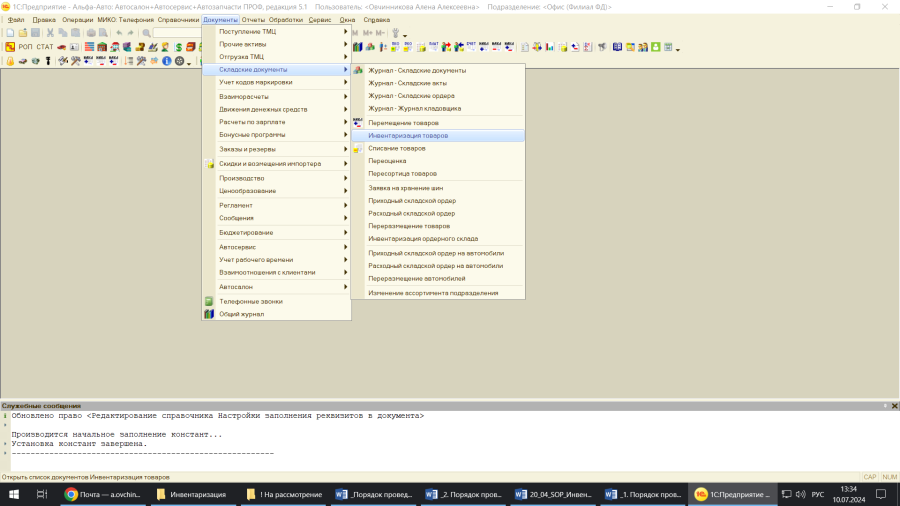Choose Инвентаризация ордерного склада entry

(x=438, y=238)
